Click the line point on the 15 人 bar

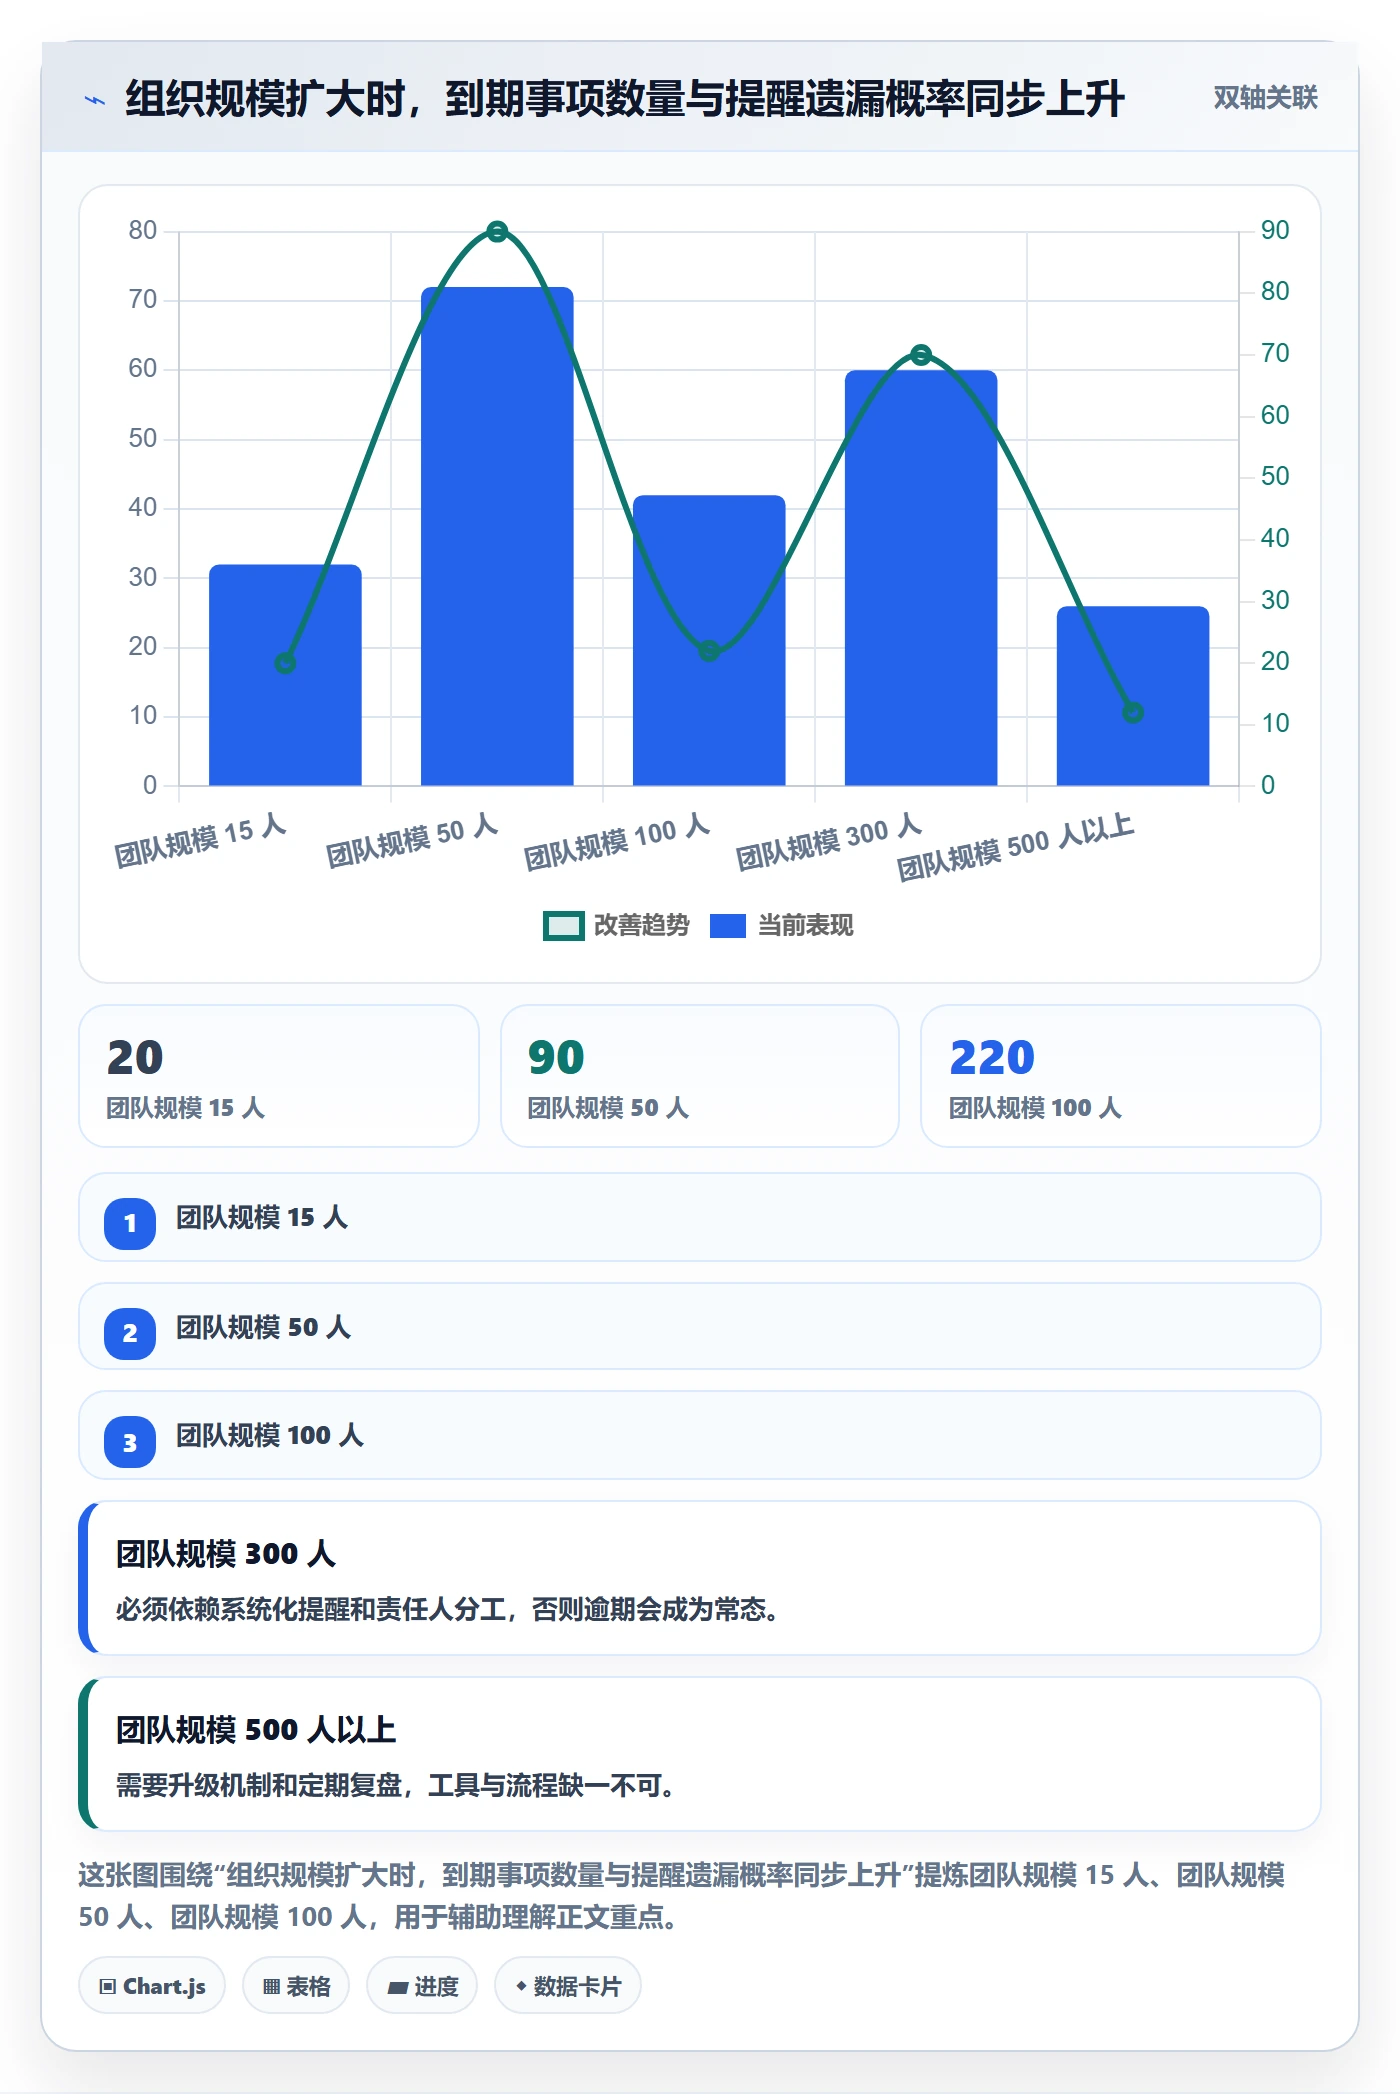click(x=285, y=663)
